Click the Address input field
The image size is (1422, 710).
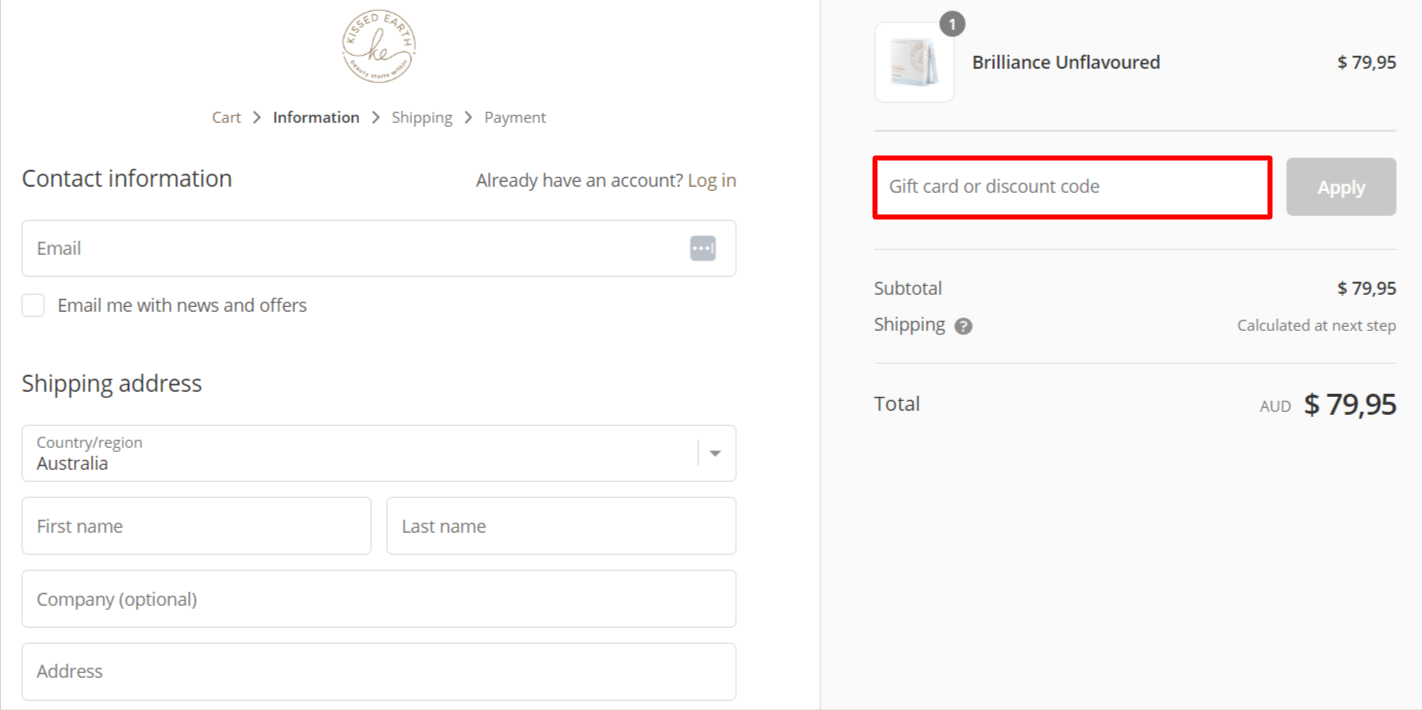(379, 671)
